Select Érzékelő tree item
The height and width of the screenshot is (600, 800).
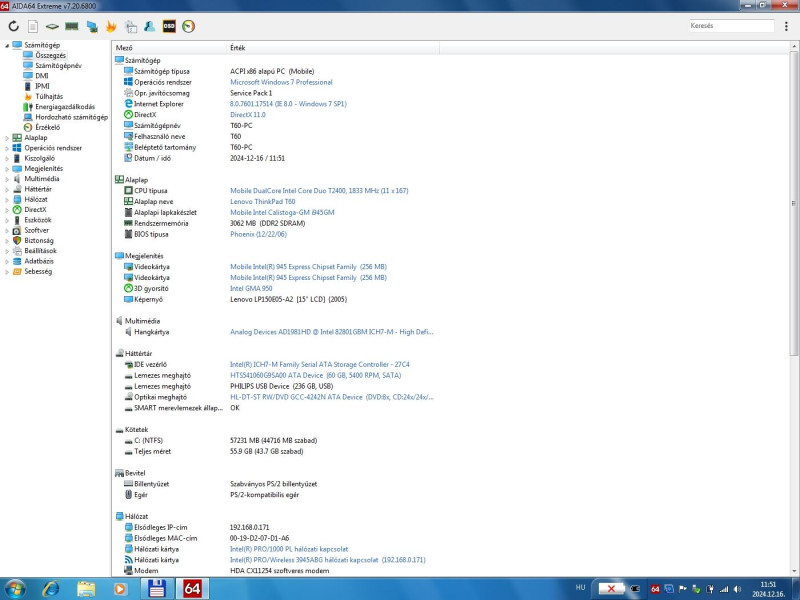(47, 127)
